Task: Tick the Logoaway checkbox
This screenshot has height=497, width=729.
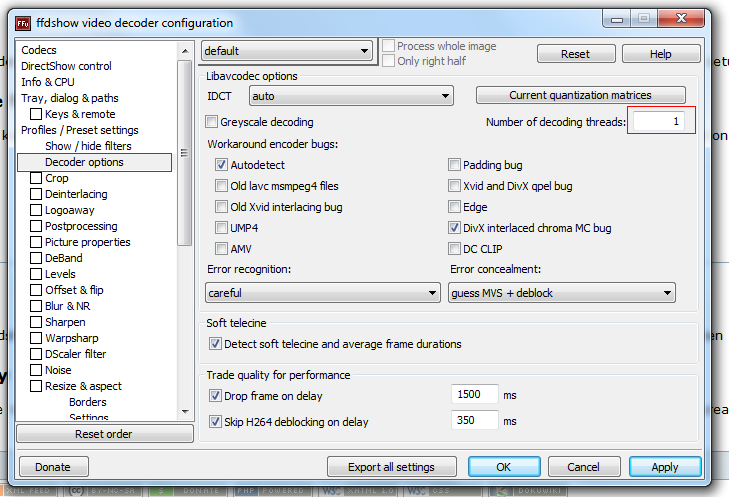Action: coord(36,210)
